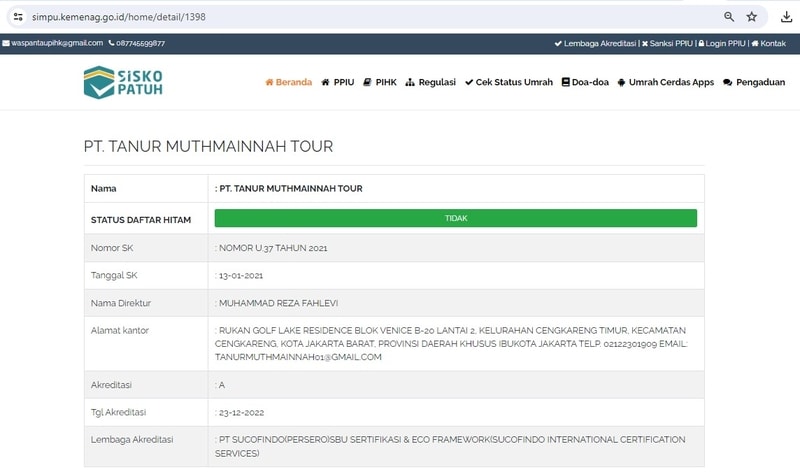Click the value NOMOR U.37 TAHUN 2021
Viewport: 800px width, 472px height.
point(273,248)
